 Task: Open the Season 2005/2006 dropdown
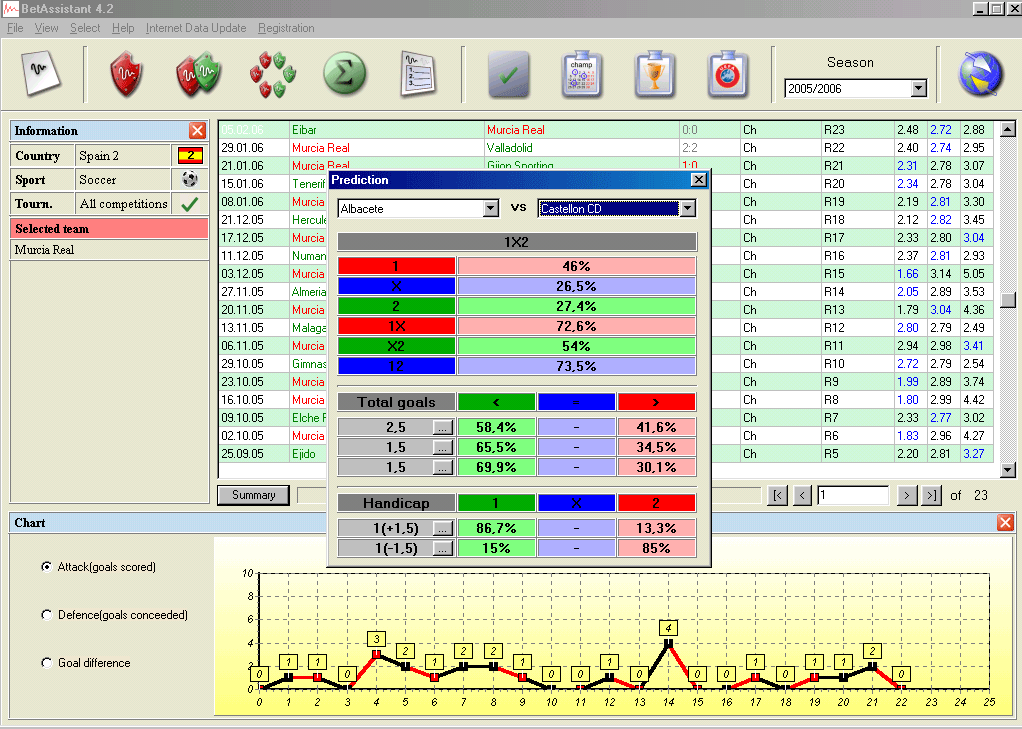pos(919,89)
